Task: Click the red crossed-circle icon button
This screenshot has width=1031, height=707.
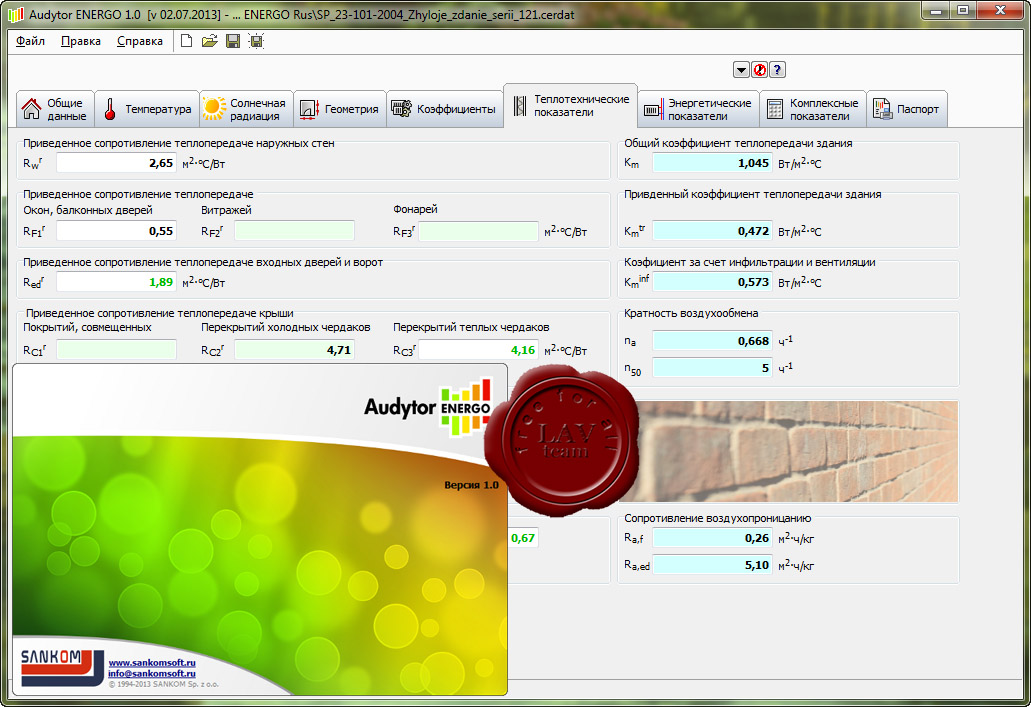Action: click(x=759, y=70)
